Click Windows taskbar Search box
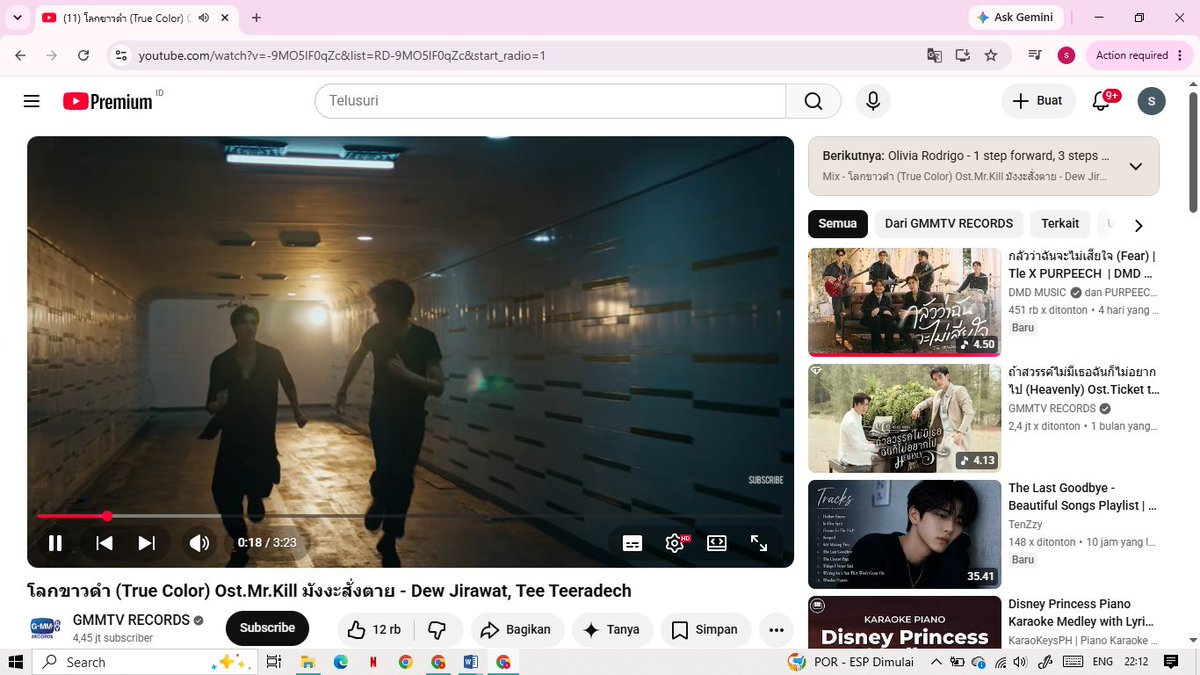This screenshot has width=1200, height=675. (x=145, y=662)
